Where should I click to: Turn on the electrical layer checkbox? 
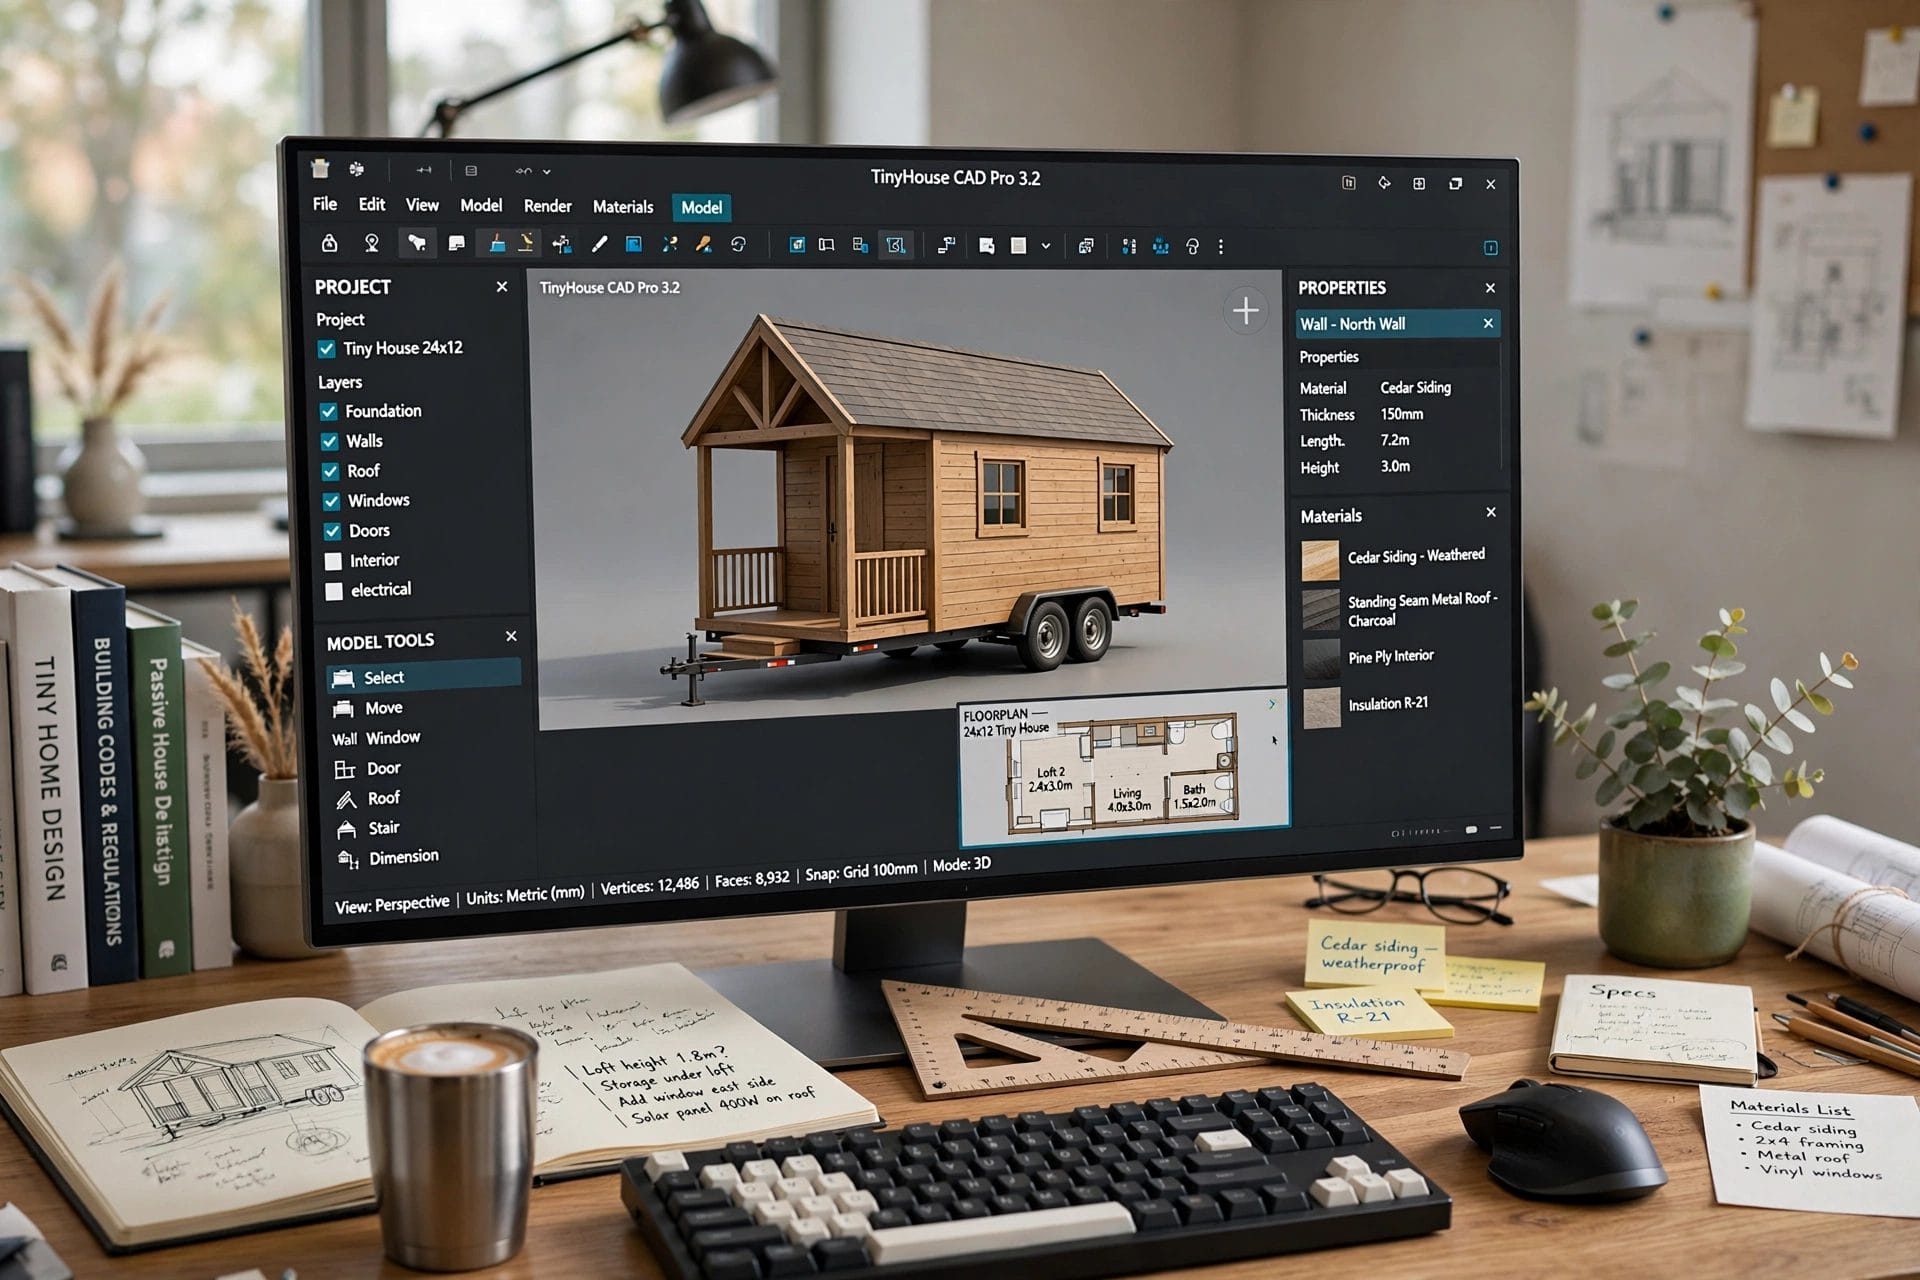pyautogui.click(x=334, y=591)
